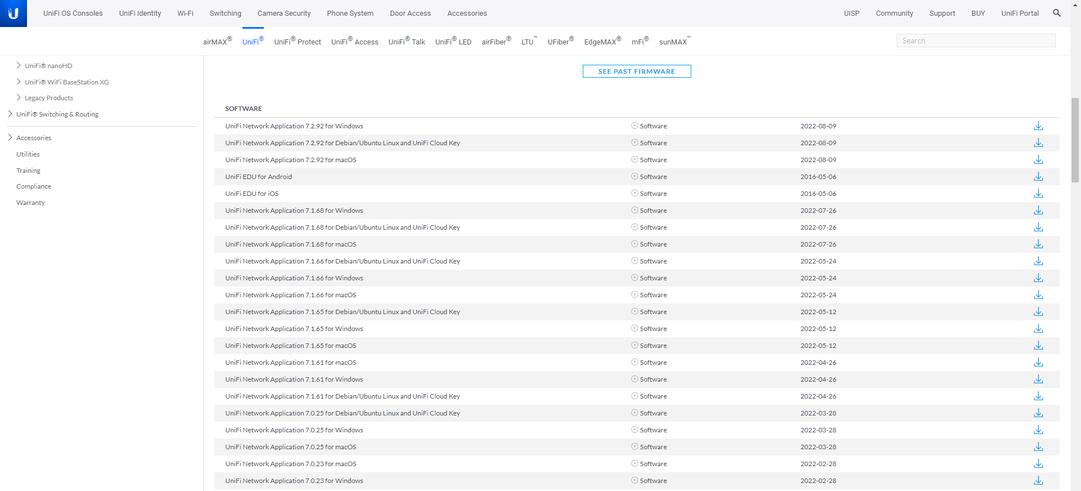Open Camera Security in top navigation
1081x491 pixels.
click(284, 13)
